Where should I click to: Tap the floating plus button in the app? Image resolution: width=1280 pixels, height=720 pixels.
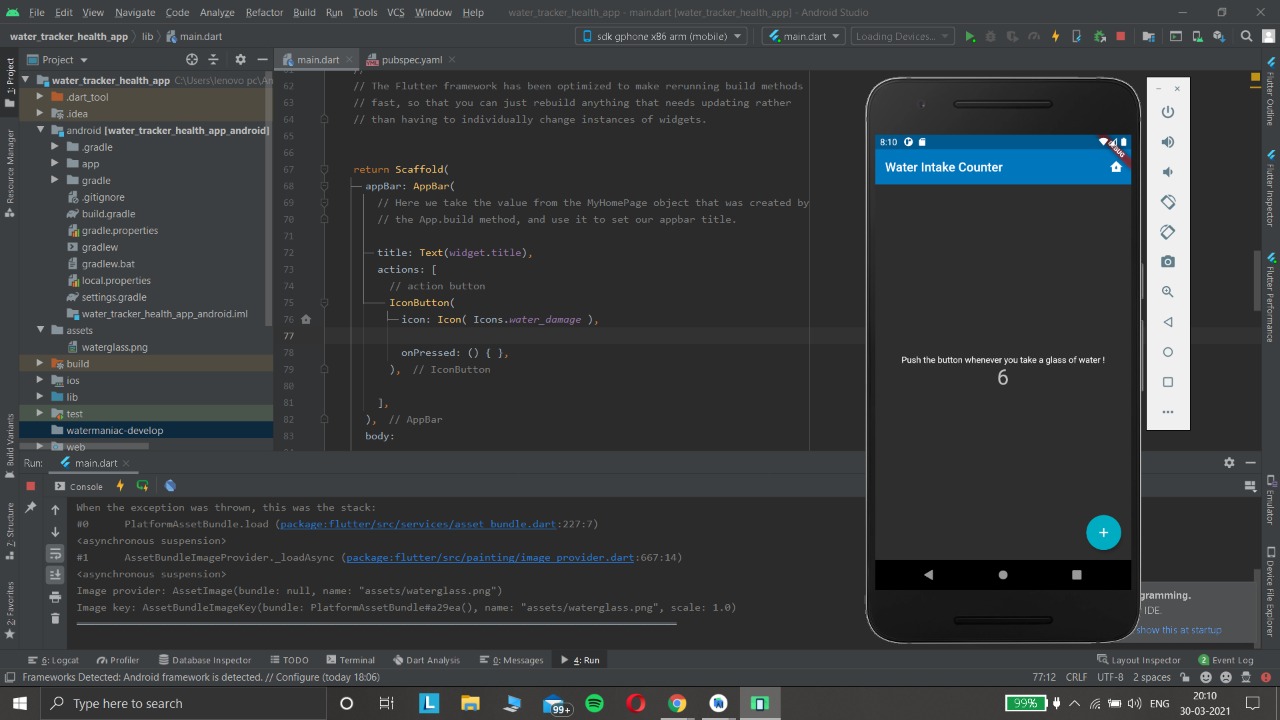point(1103,532)
